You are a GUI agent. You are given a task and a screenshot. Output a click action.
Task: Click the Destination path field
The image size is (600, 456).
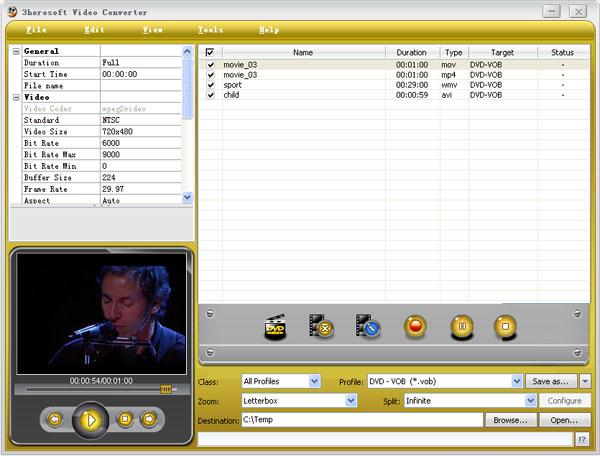(x=362, y=420)
